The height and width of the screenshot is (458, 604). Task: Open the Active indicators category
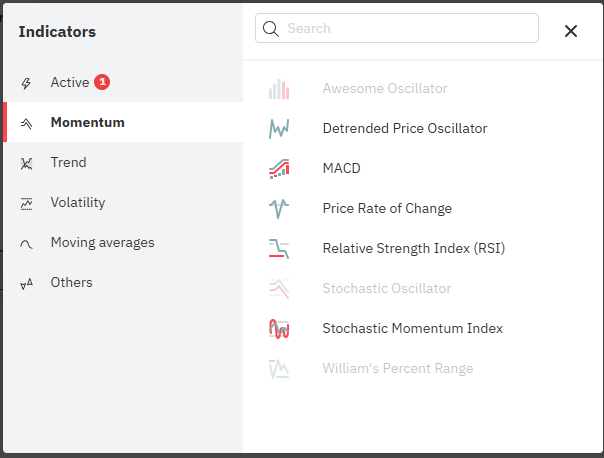70,82
